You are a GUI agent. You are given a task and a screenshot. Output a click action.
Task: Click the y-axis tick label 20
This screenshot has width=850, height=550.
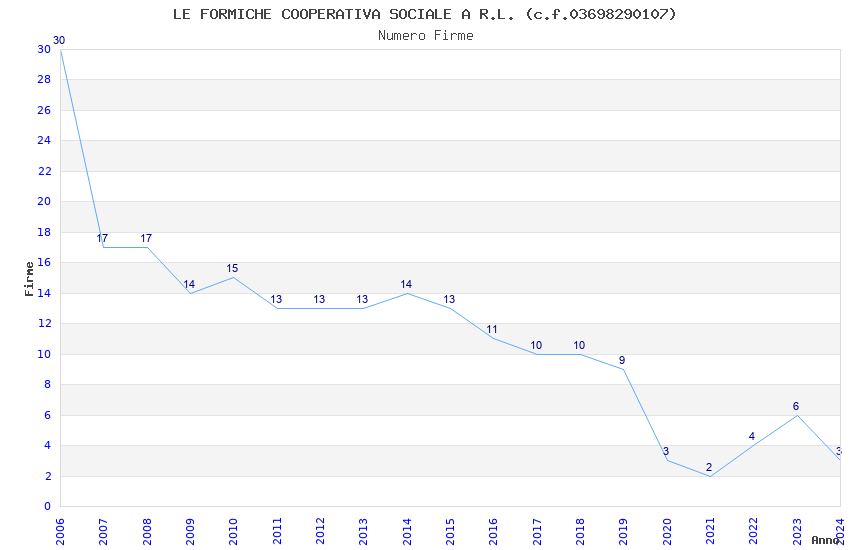click(44, 202)
